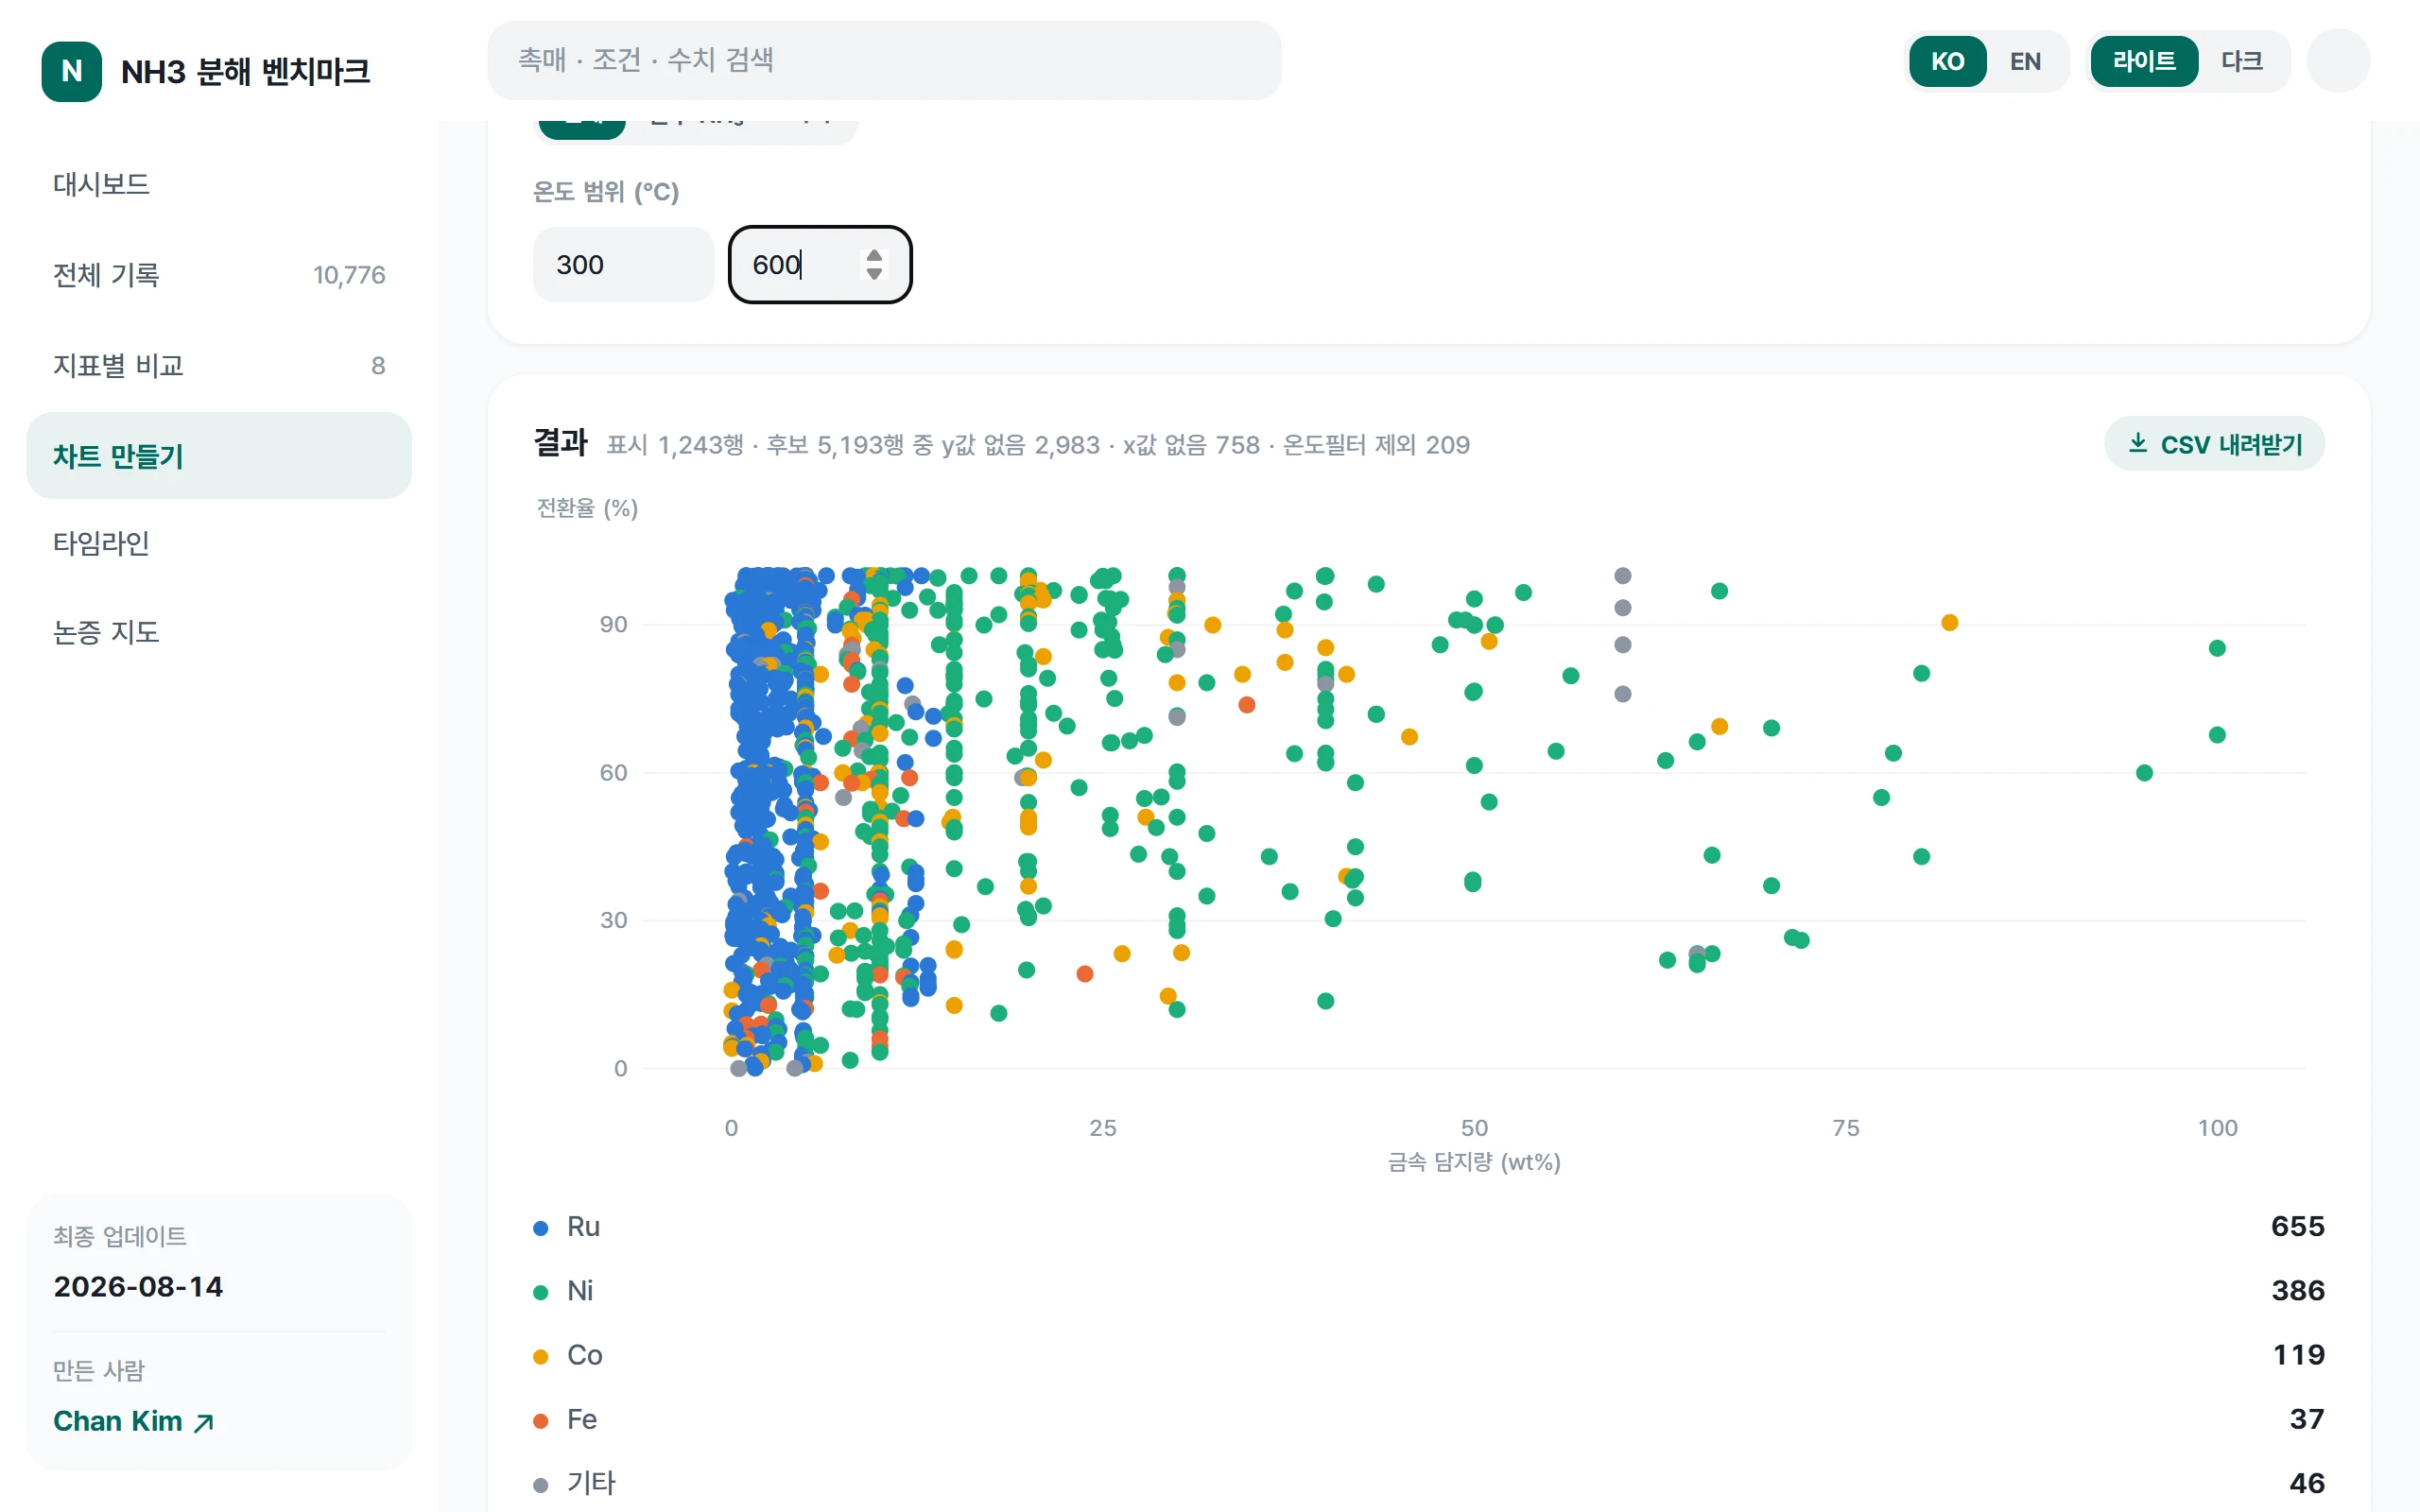
Task: Click the 금속 담지량 (wt%) axis label
Action: tap(1473, 1162)
